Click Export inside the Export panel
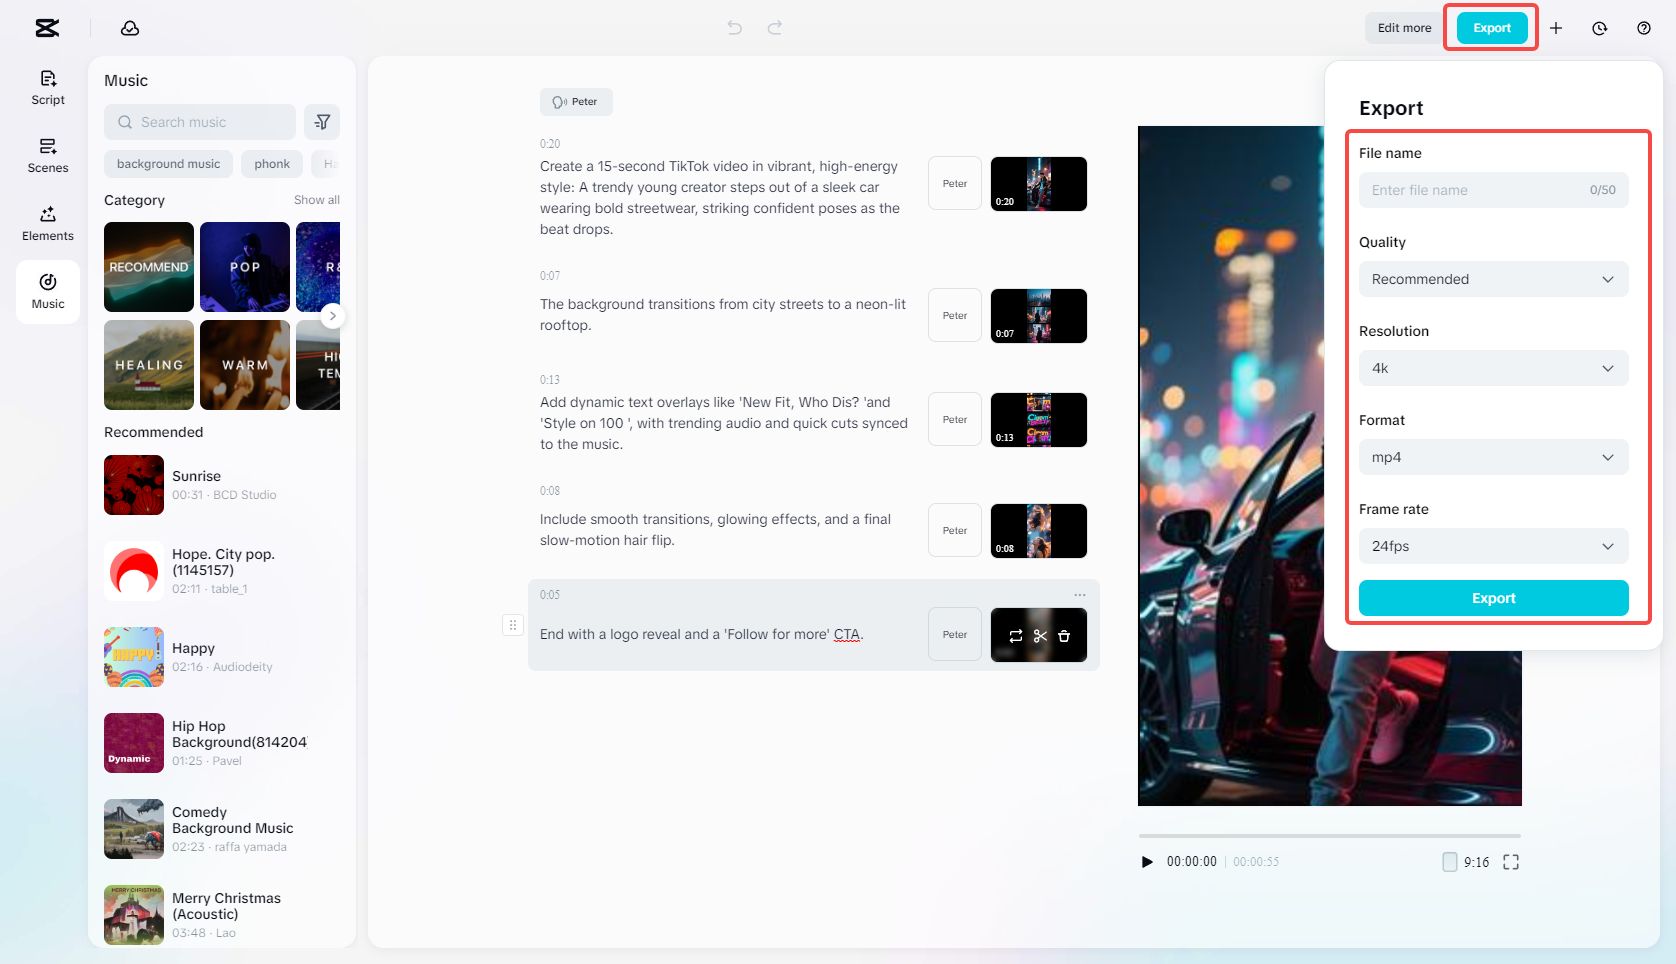Image resolution: width=1676 pixels, height=964 pixels. (1493, 598)
